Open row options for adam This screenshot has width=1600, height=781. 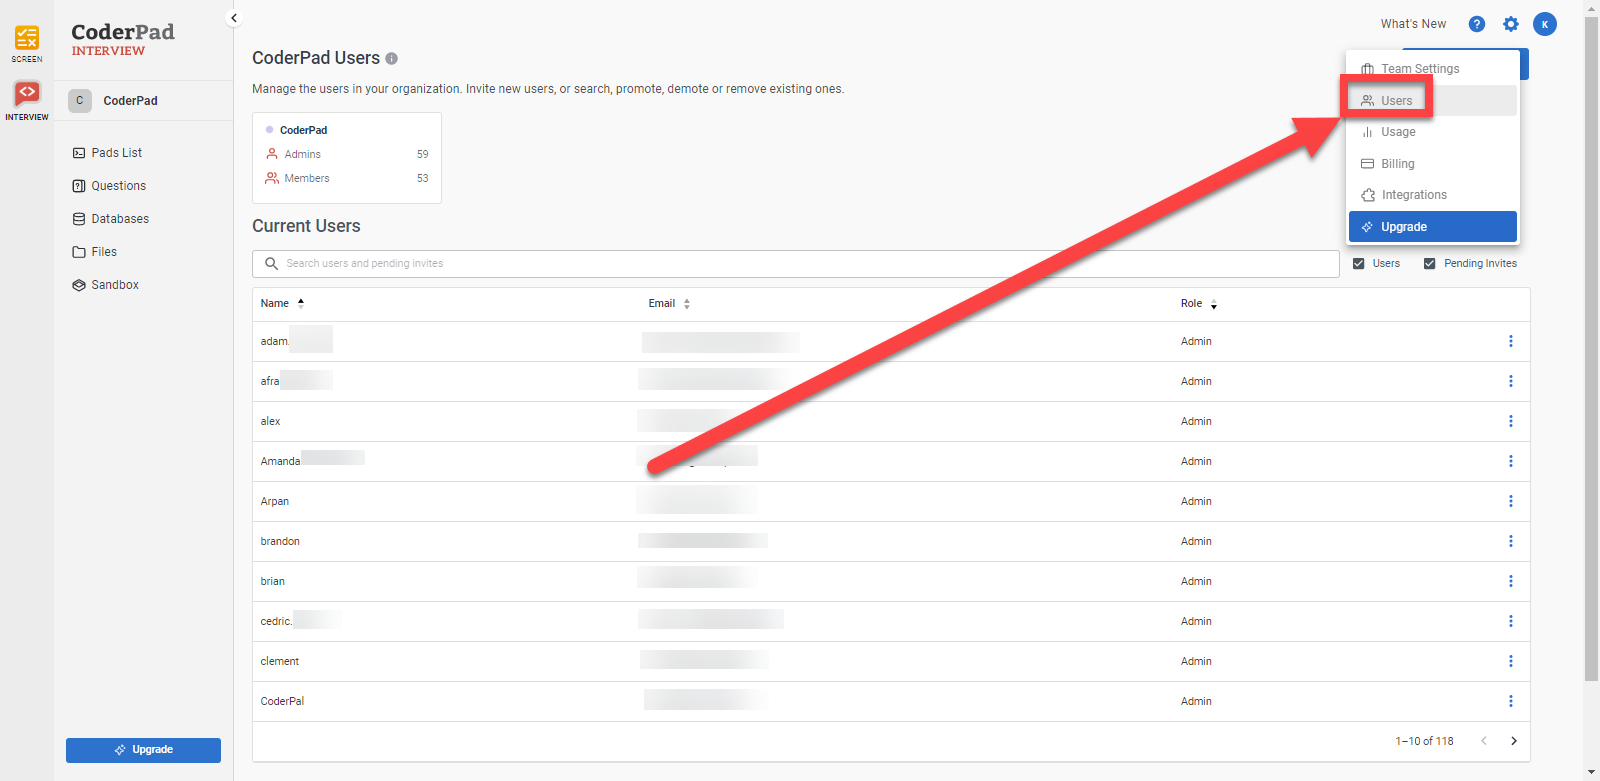pos(1510,342)
